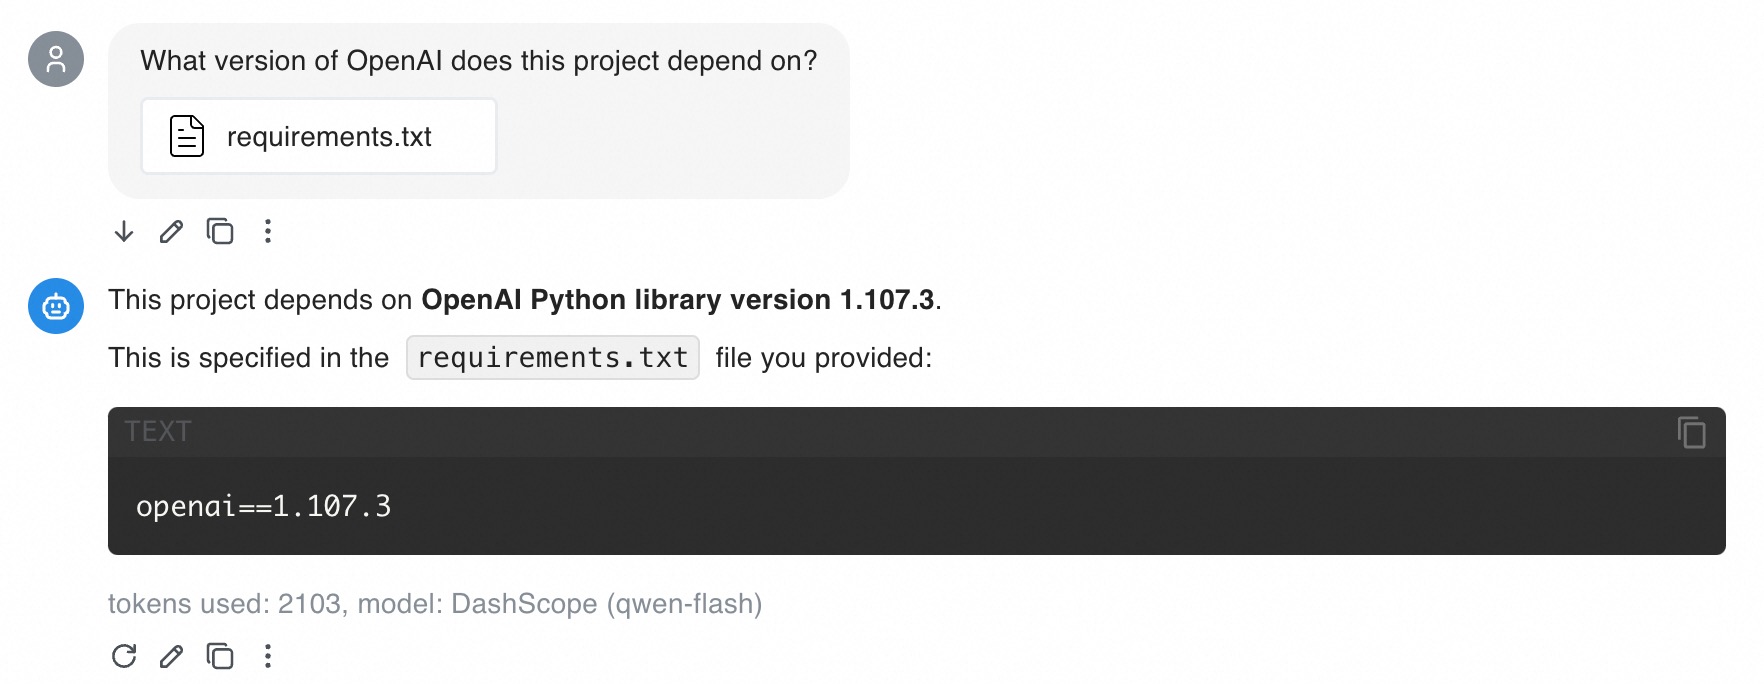Copy the user message using its copy icon
The height and width of the screenshot is (684, 1764).
pos(219,232)
